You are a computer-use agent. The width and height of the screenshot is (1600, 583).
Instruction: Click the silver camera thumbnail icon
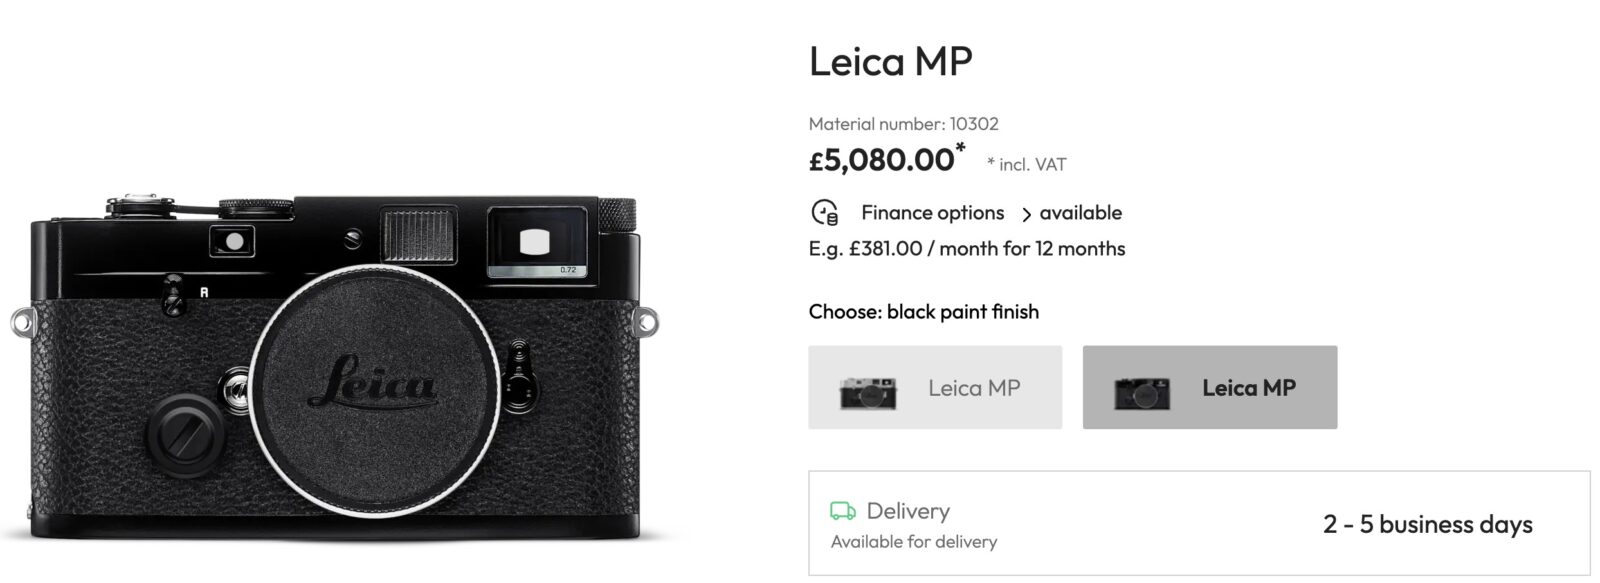[x=867, y=391]
